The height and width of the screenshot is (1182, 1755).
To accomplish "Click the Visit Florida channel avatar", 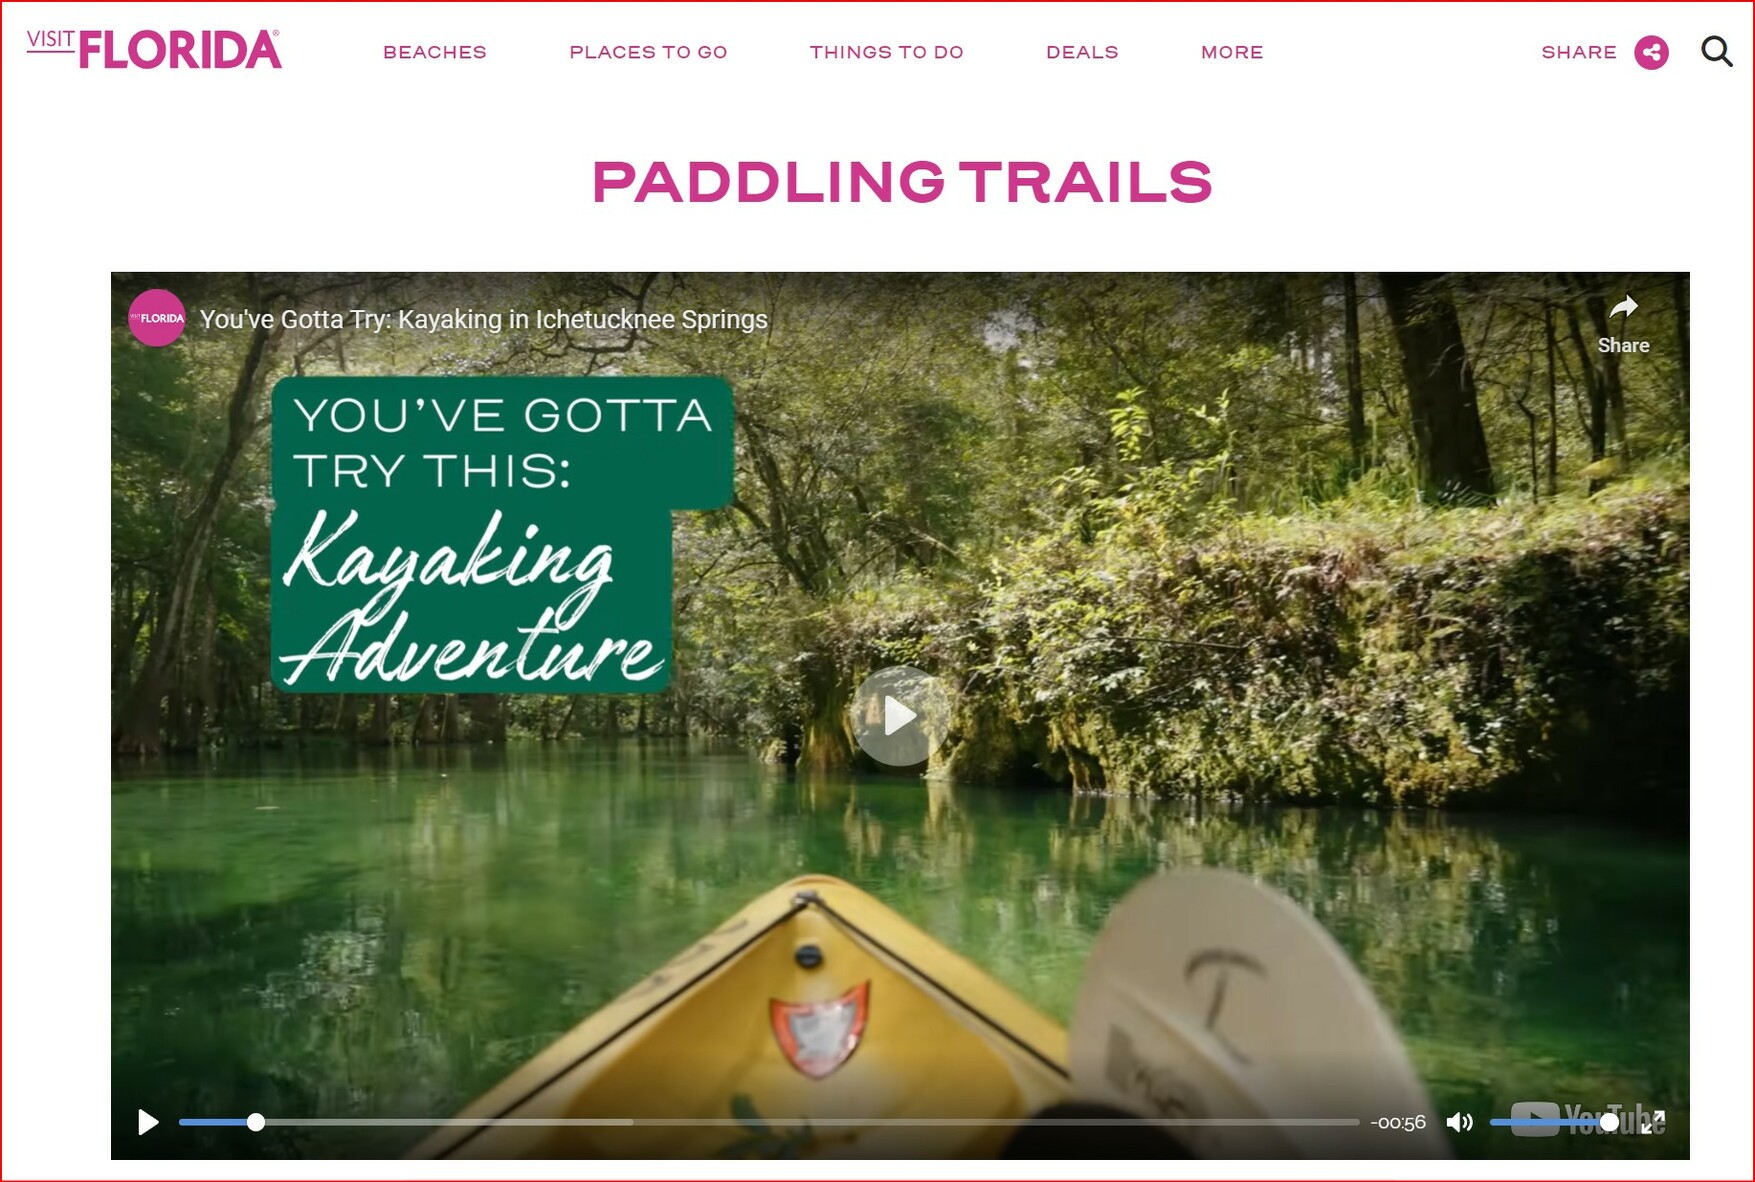I will 157,318.
